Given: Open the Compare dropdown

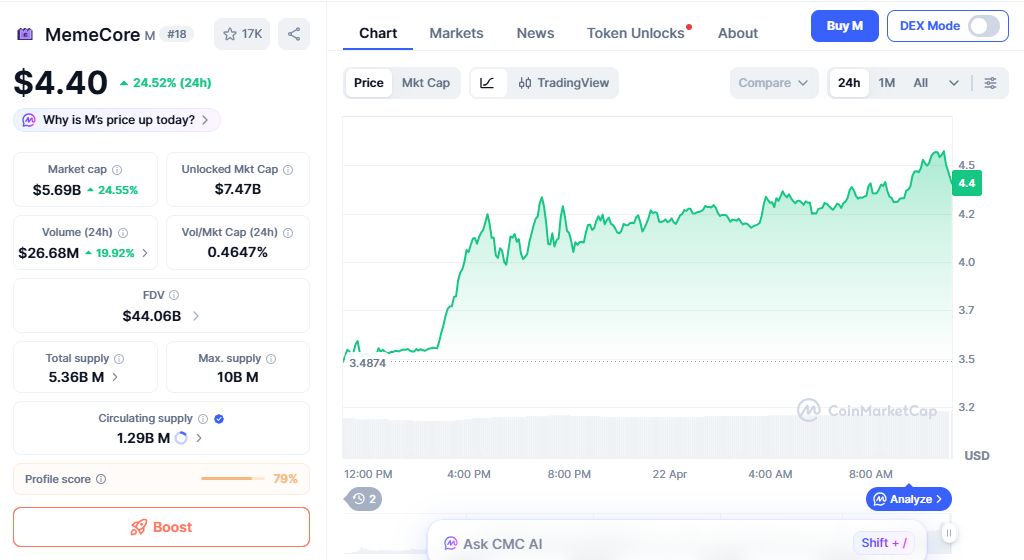Looking at the screenshot, I should [x=774, y=83].
